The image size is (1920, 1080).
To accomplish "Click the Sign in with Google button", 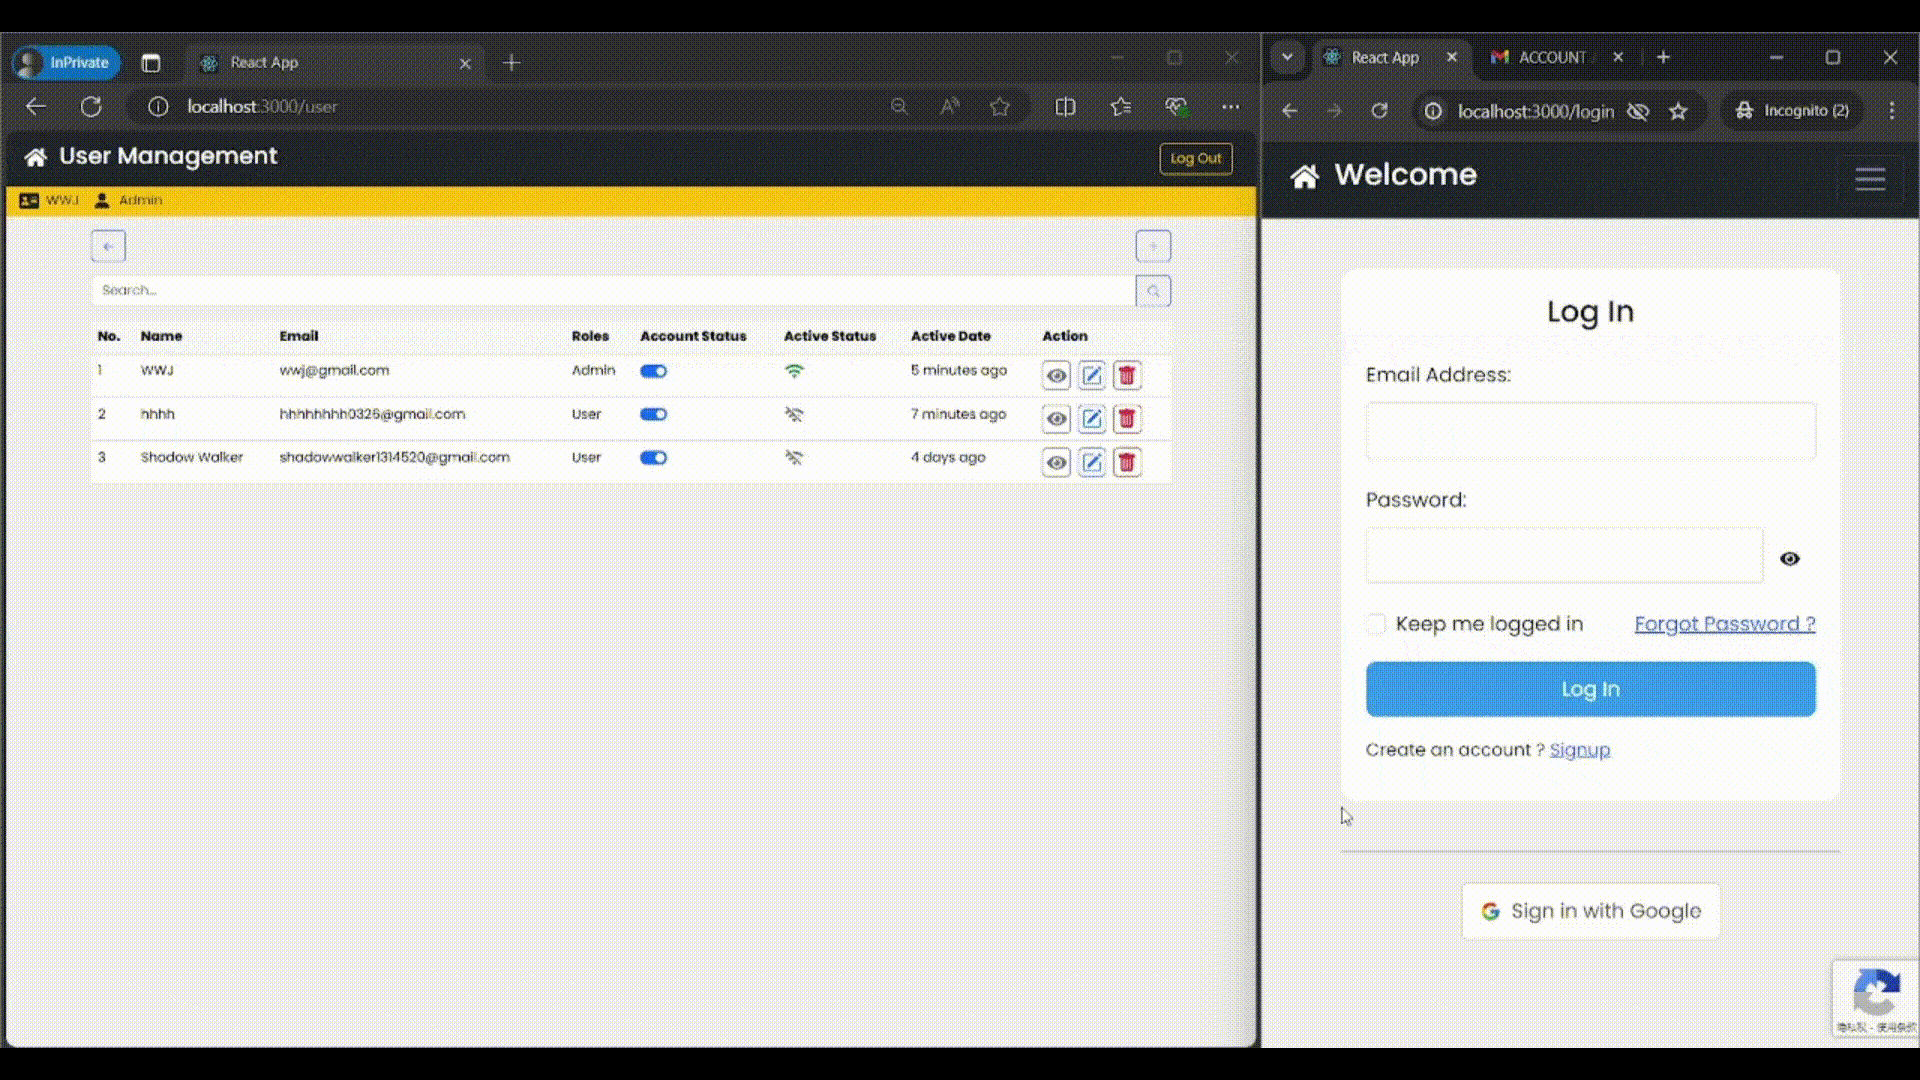I will (1590, 911).
